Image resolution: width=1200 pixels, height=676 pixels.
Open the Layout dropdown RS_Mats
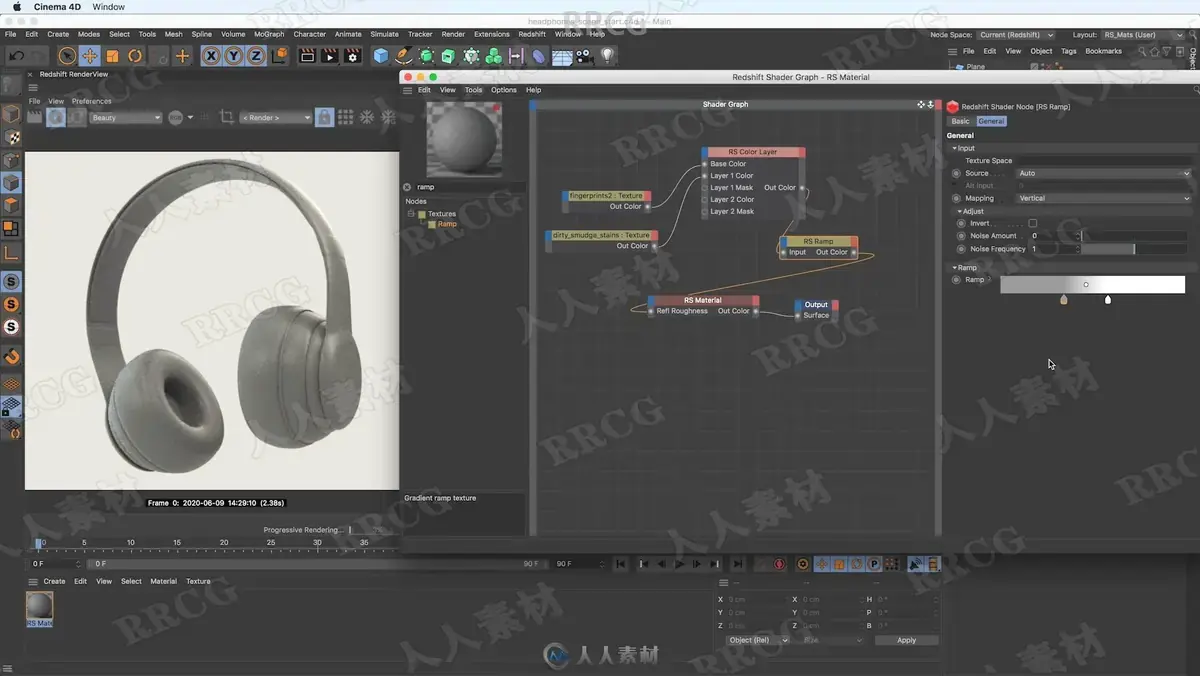(x=1143, y=35)
